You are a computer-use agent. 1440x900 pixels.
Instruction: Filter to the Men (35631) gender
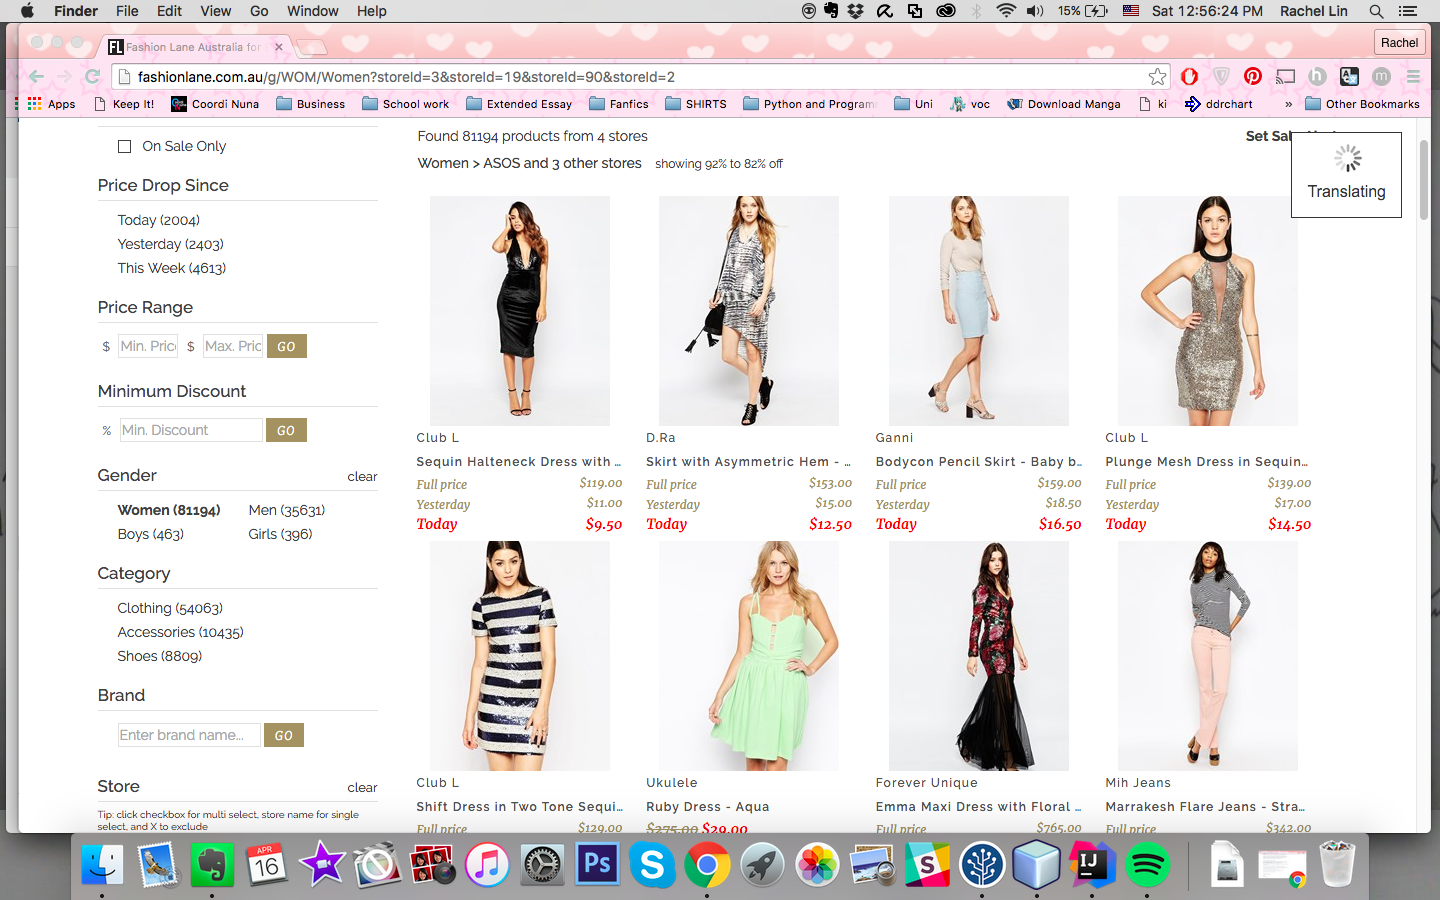[x=287, y=510]
